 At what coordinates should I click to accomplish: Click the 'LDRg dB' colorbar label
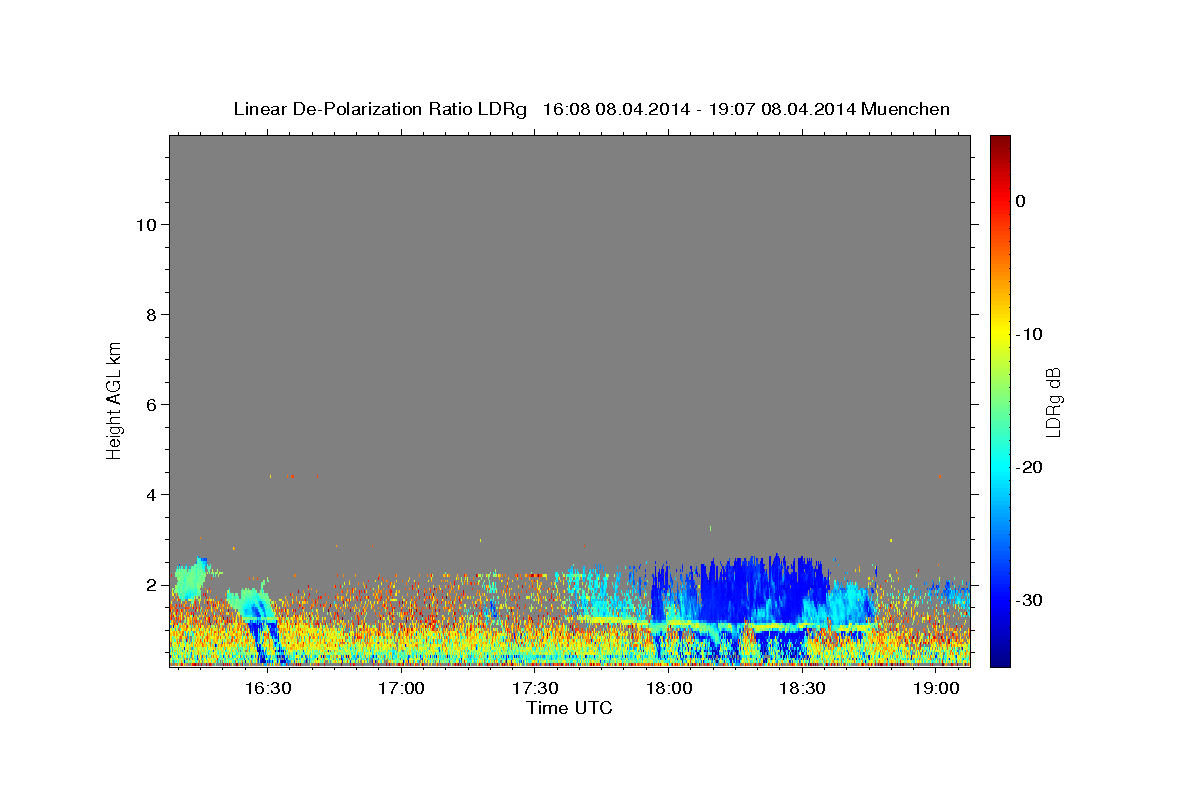click(1053, 403)
